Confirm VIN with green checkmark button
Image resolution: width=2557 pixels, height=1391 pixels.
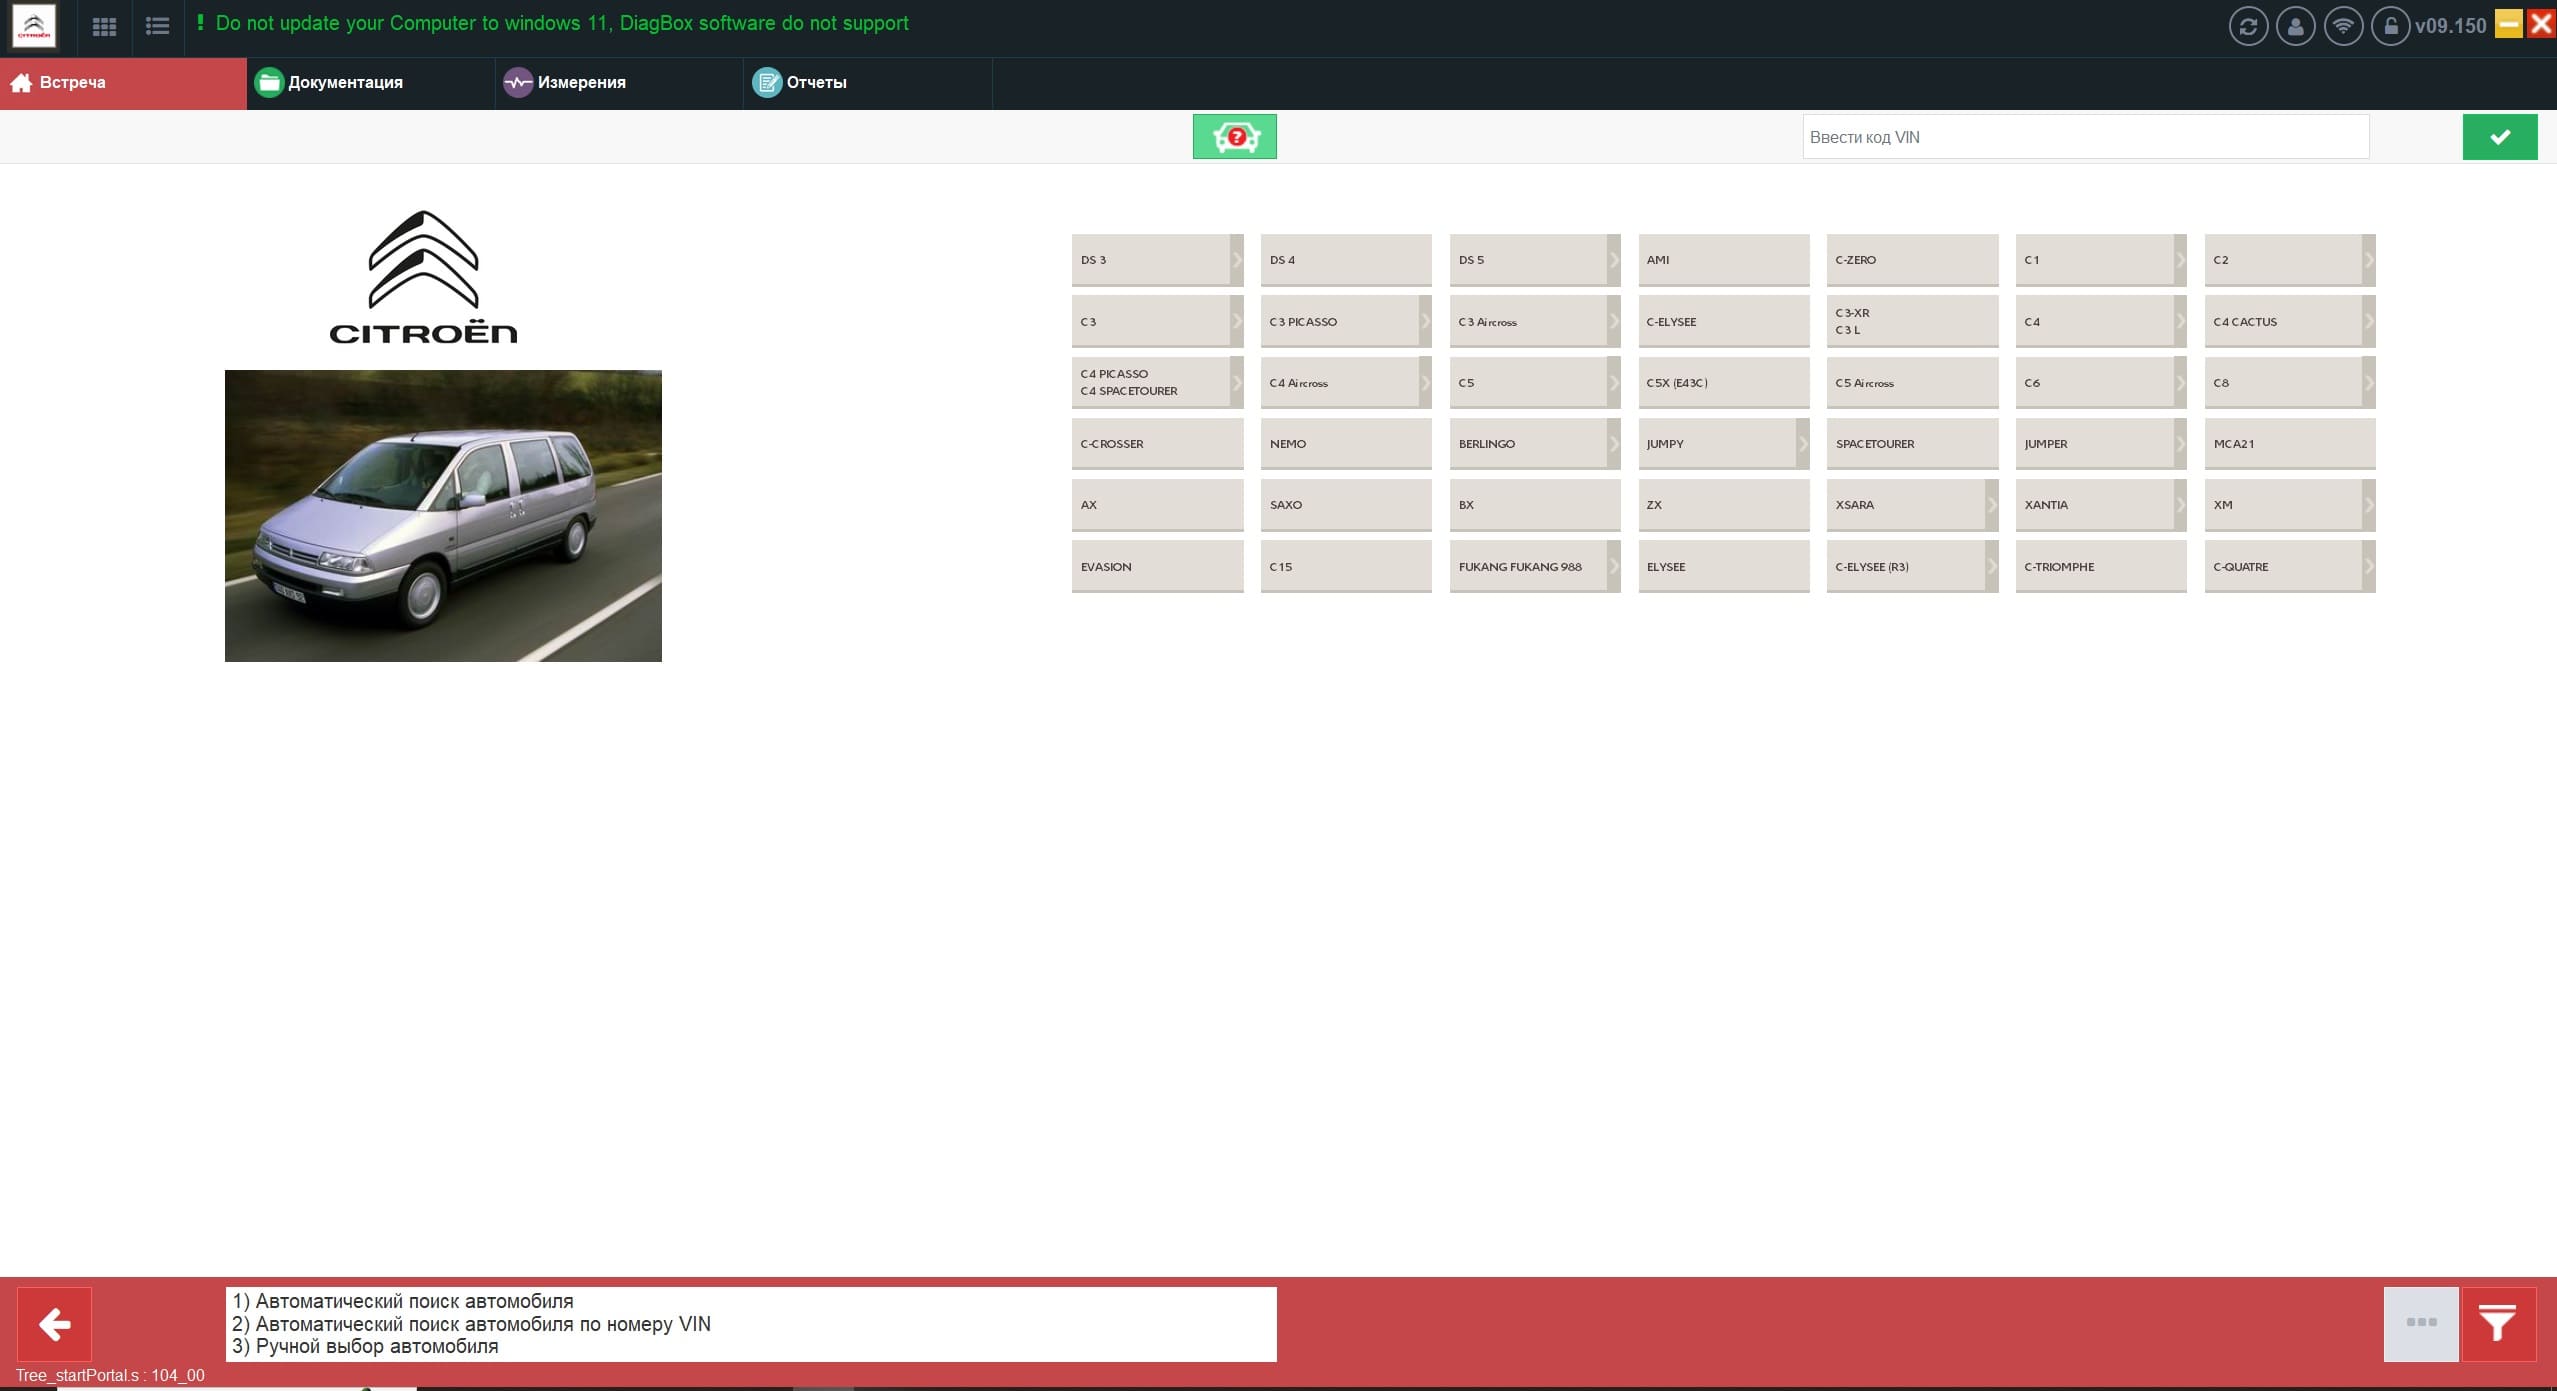click(x=2499, y=137)
